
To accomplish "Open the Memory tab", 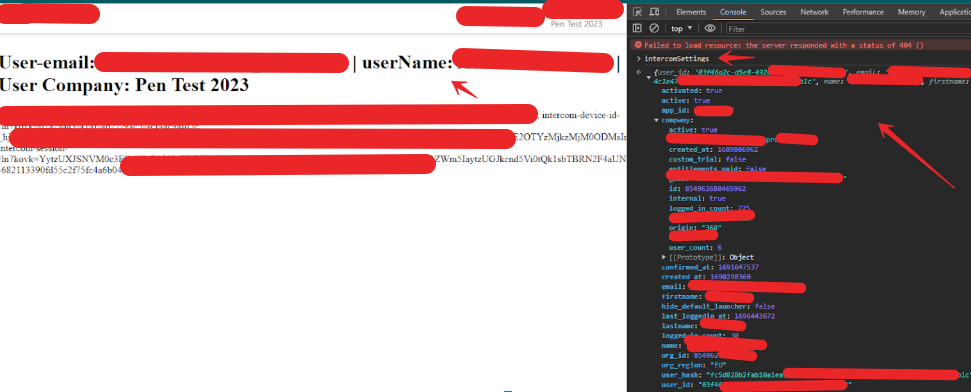I will (x=912, y=12).
